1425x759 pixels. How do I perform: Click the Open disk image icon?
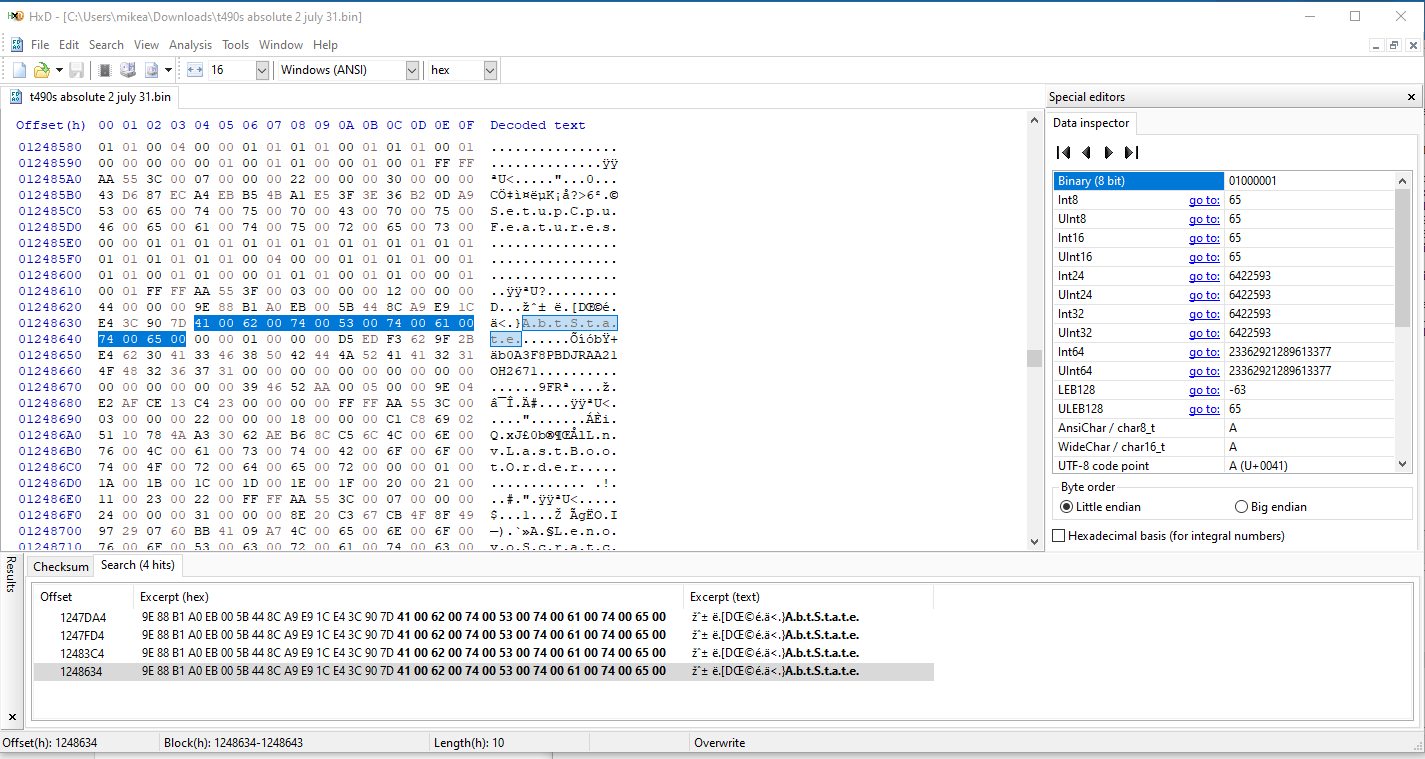tap(152, 70)
